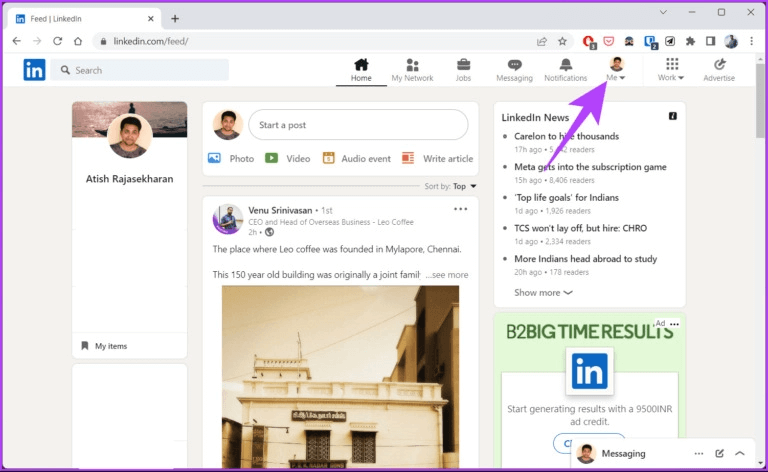Open Meta subscription game news
Image resolution: width=768 pixels, height=472 pixels.
tap(590, 166)
